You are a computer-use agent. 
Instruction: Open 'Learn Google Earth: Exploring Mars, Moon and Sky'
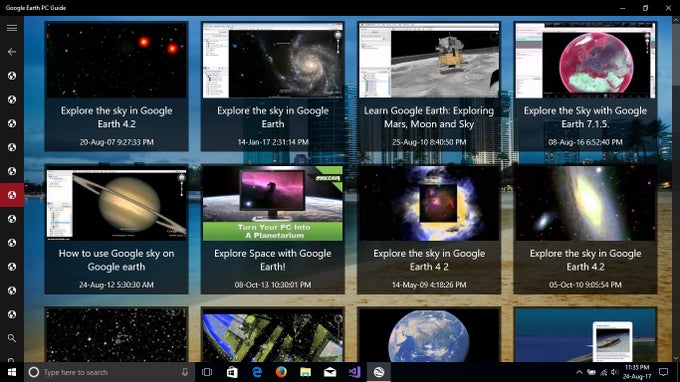429,86
